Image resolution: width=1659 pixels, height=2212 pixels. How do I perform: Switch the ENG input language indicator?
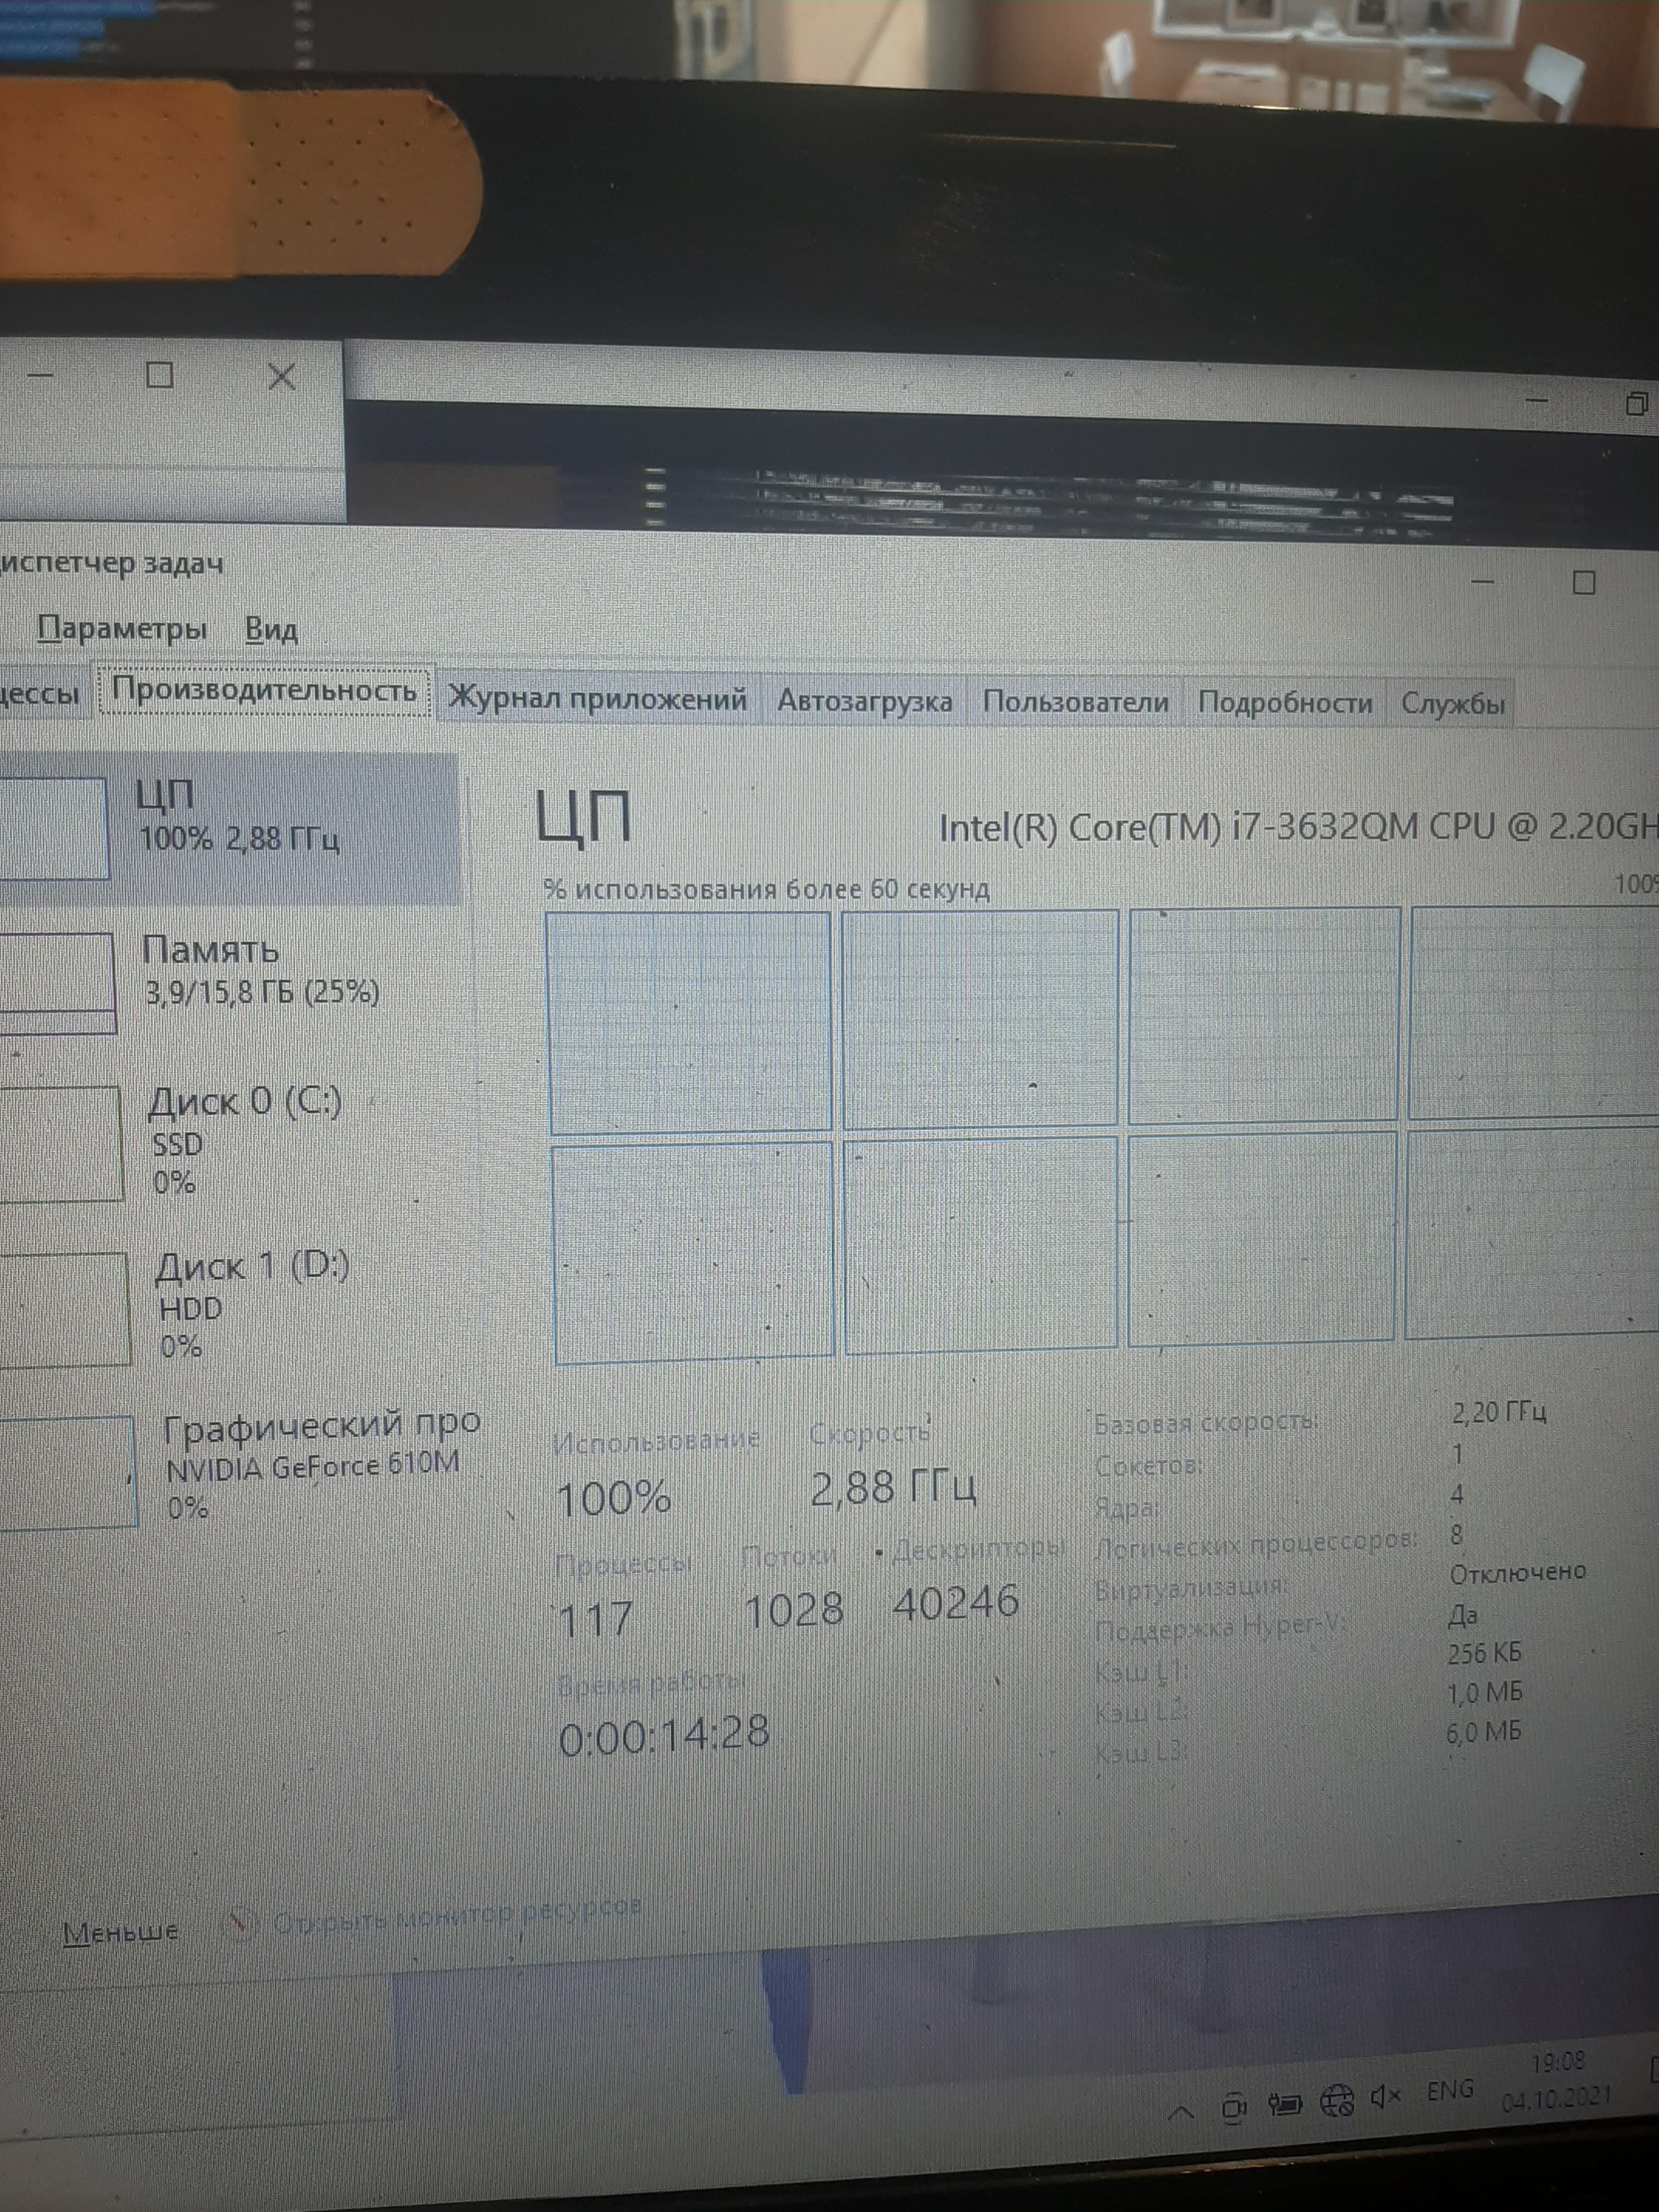(x=1450, y=2090)
